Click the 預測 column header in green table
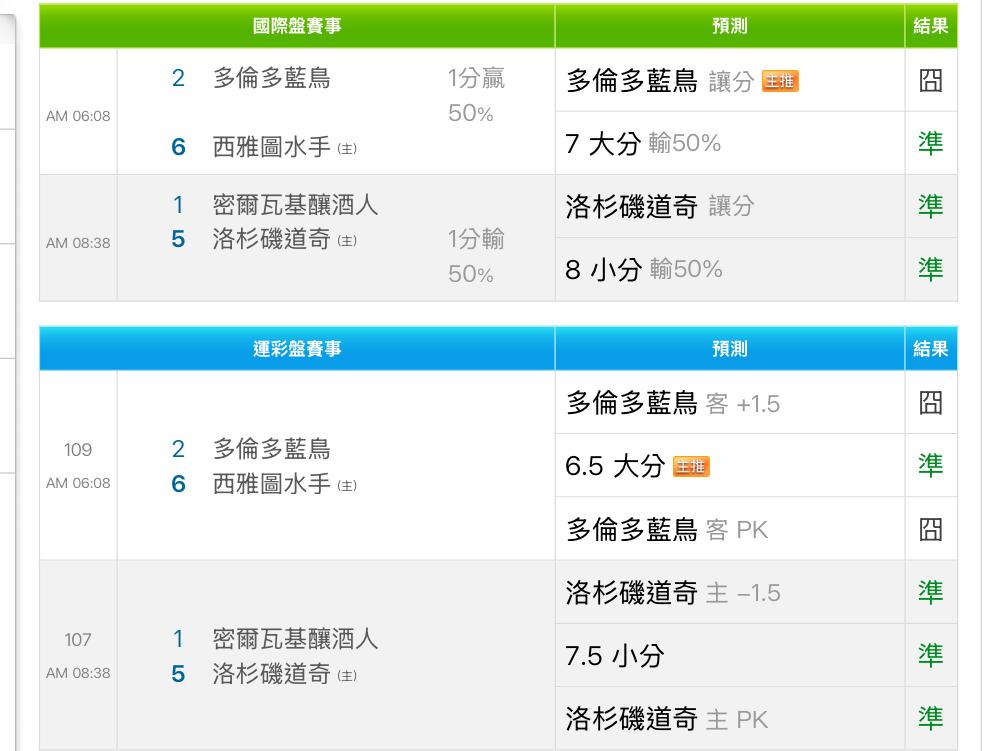The width and height of the screenshot is (994, 751). click(729, 27)
